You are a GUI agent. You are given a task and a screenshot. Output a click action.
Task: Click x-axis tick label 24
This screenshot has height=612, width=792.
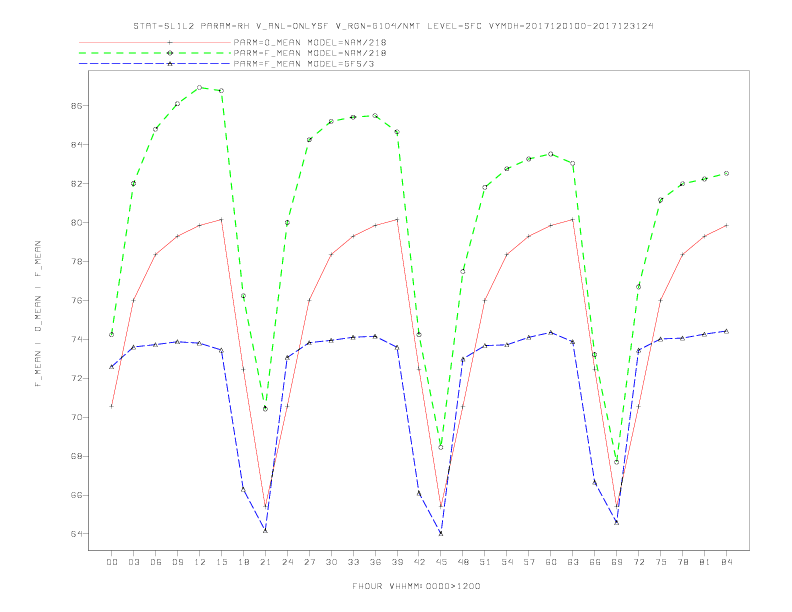(x=287, y=562)
